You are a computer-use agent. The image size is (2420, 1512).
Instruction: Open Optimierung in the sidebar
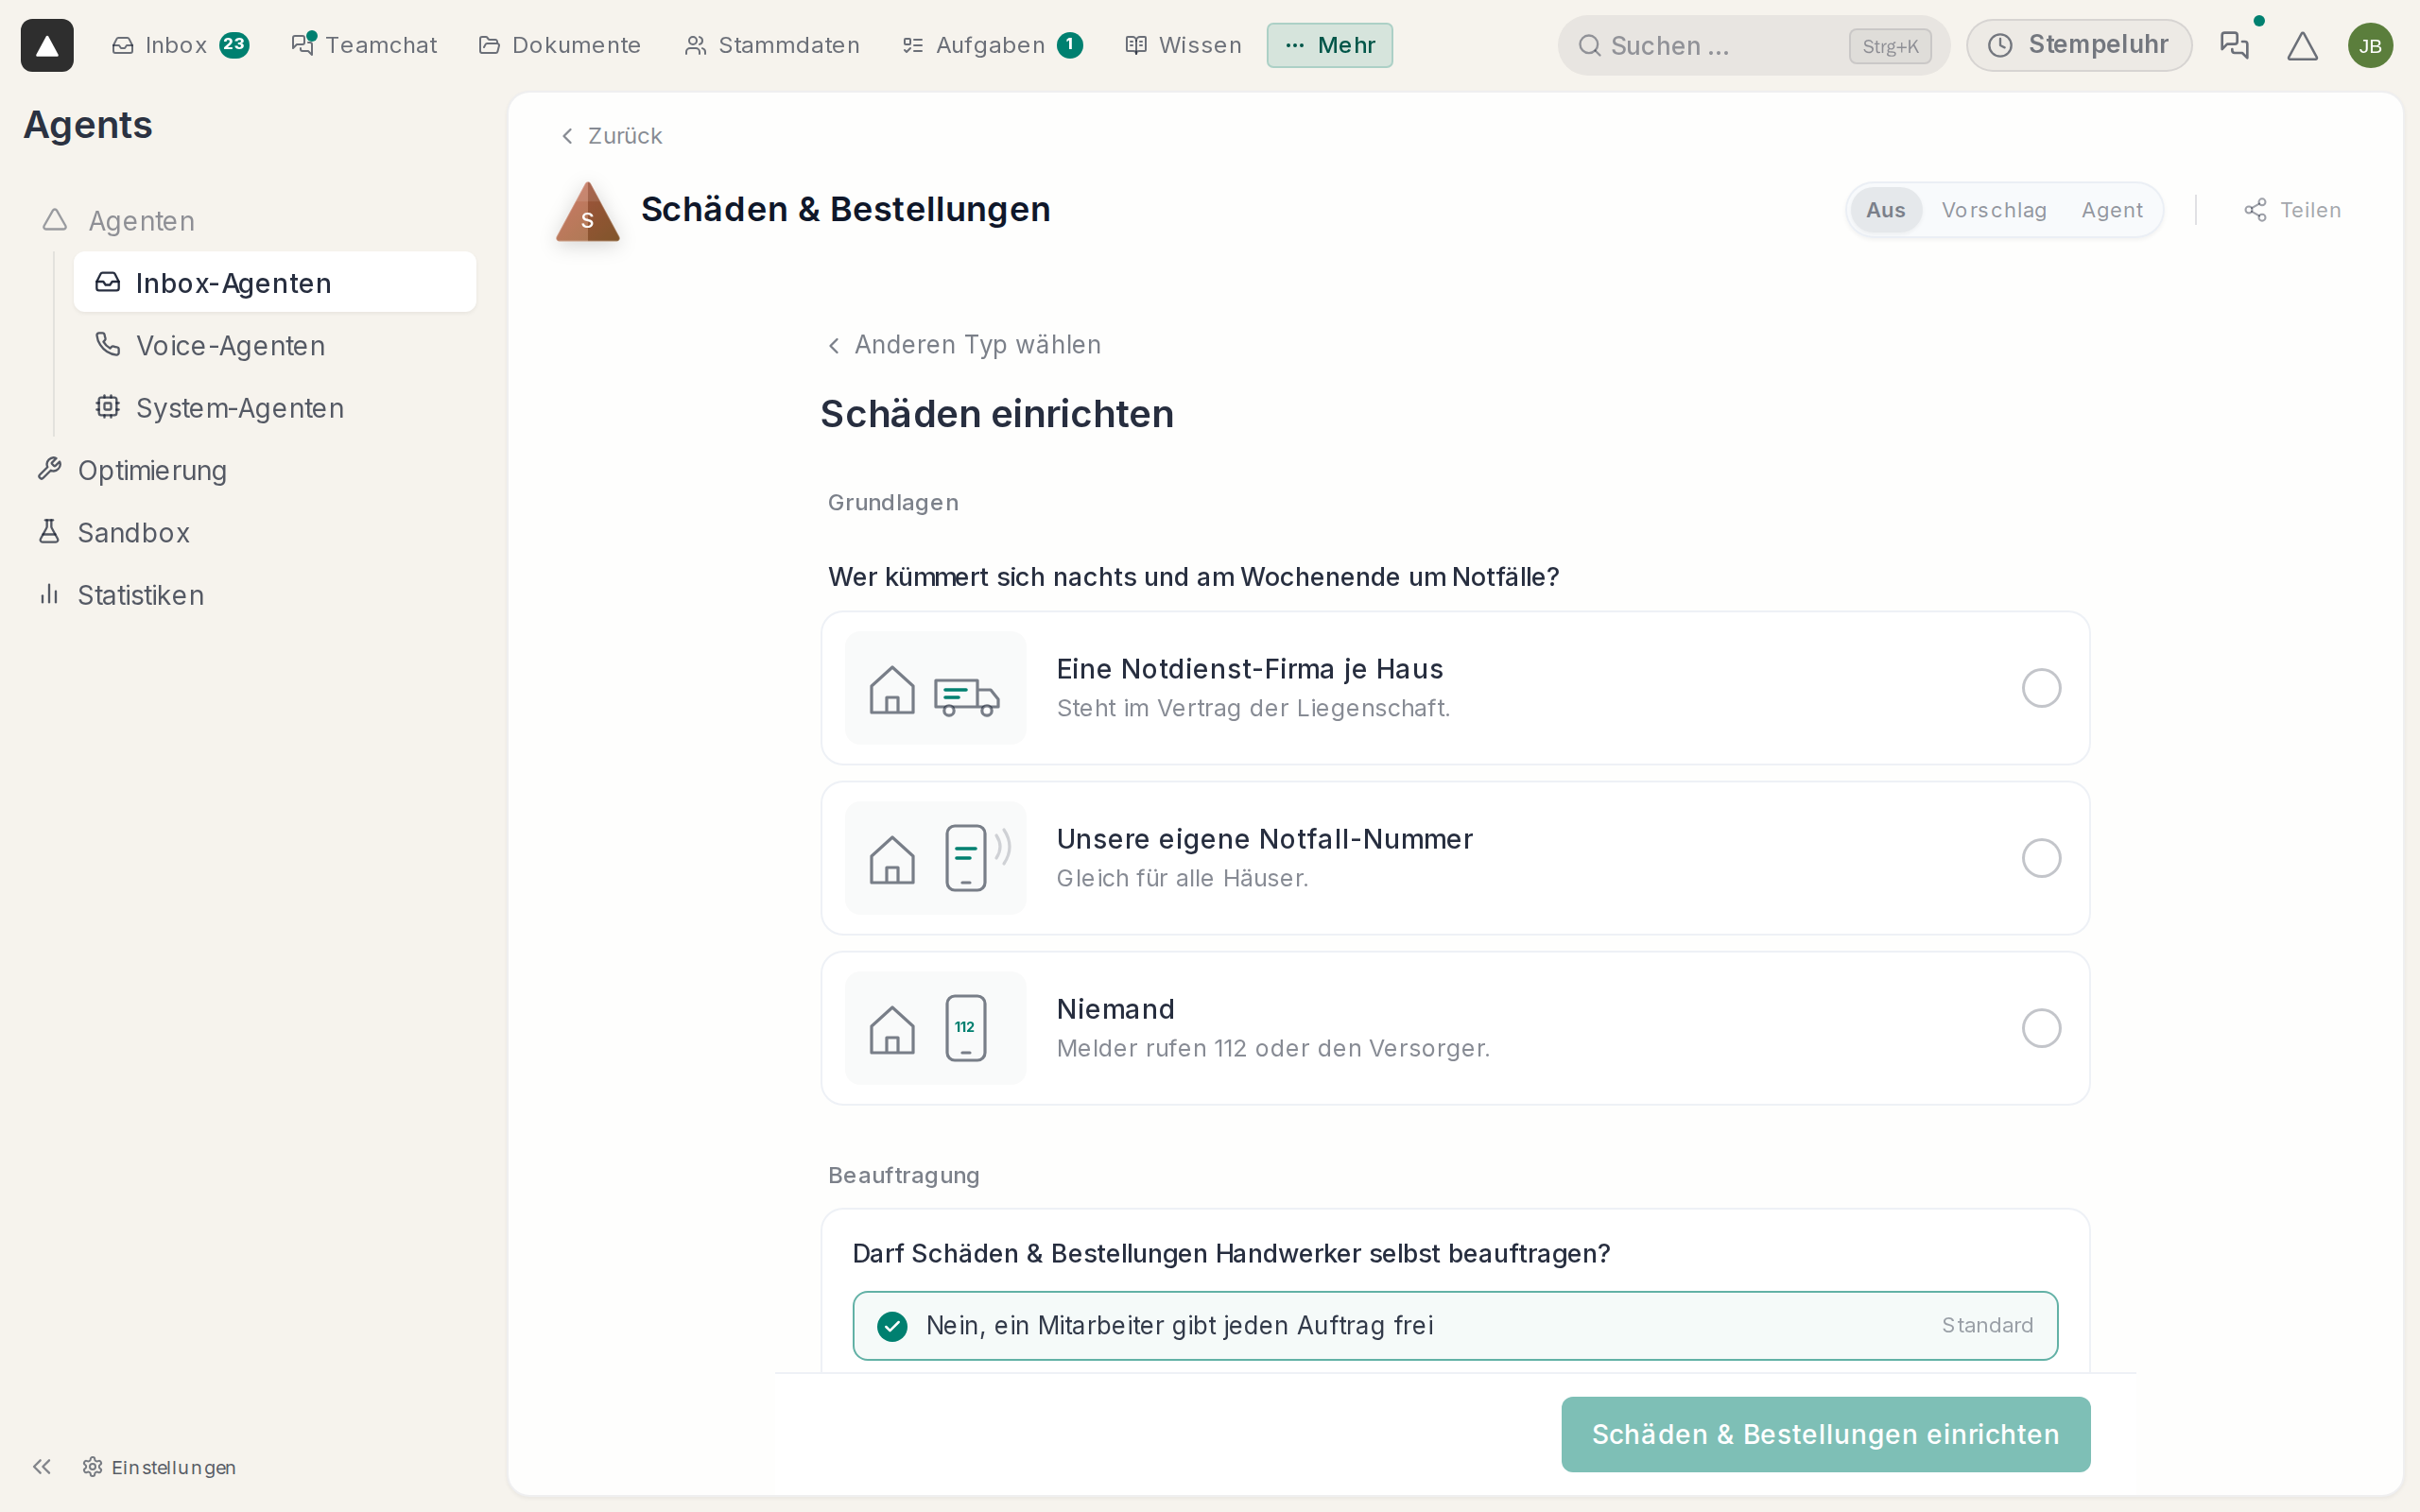(x=250, y=470)
